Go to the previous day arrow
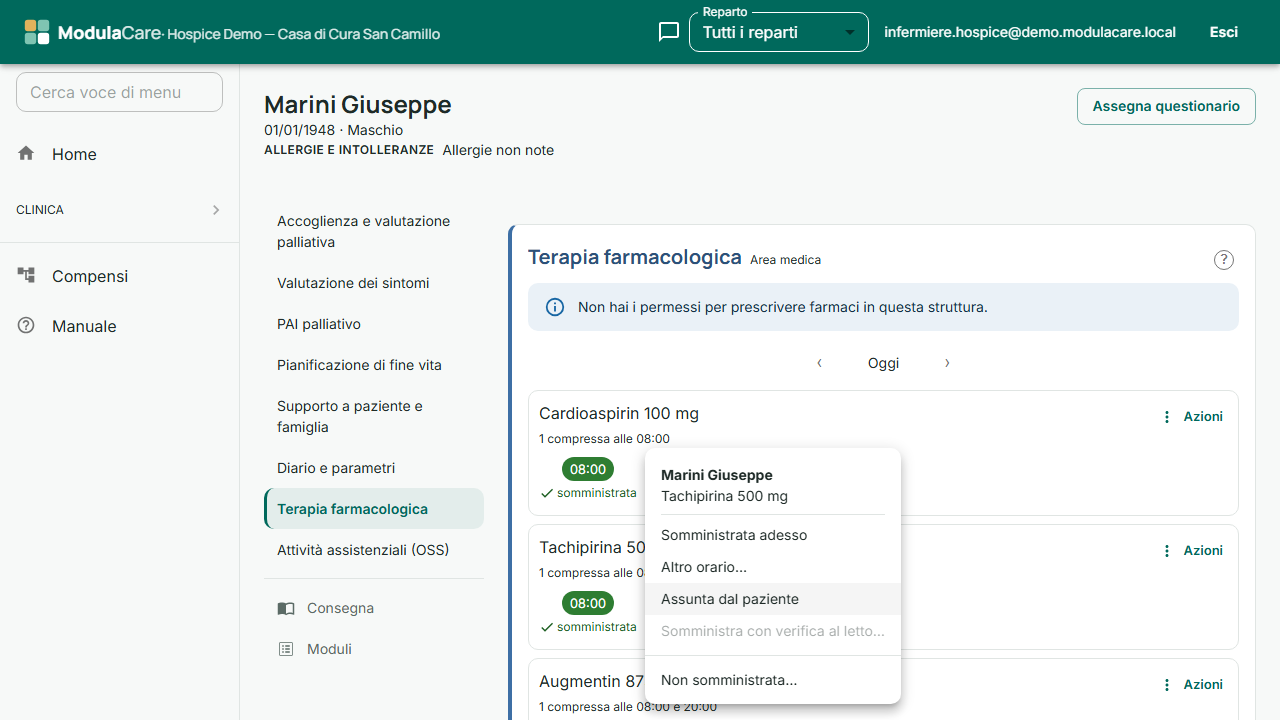This screenshot has height=720, width=1280. 819,363
